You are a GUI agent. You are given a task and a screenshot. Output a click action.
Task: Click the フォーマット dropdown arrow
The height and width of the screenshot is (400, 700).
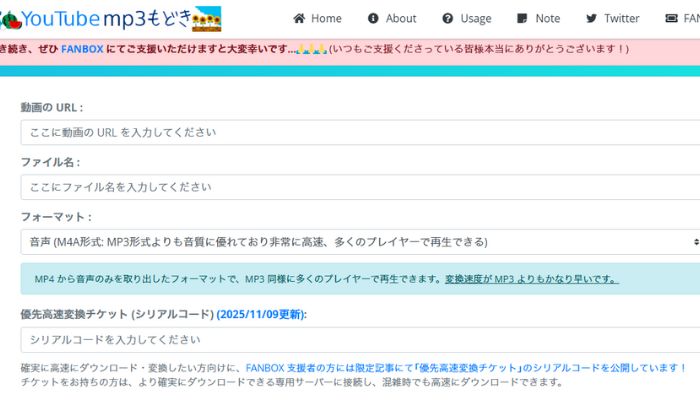(x=696, y=242)
